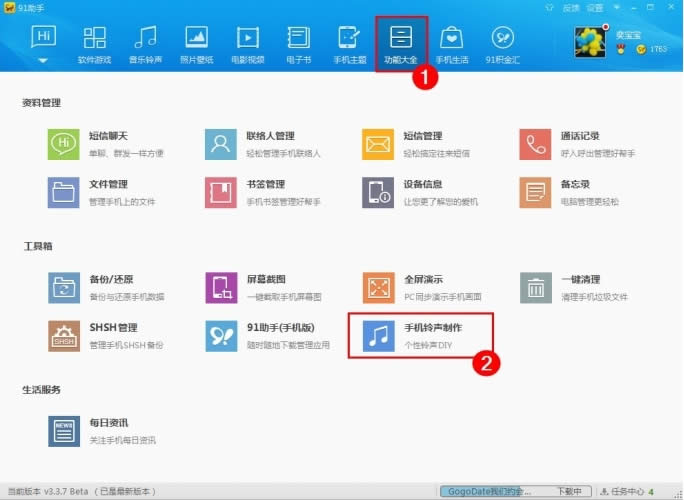This screenshot has width=684, height=500.
Task: Open 设置 settings in title bar
Action: click(x=595, y=8)
